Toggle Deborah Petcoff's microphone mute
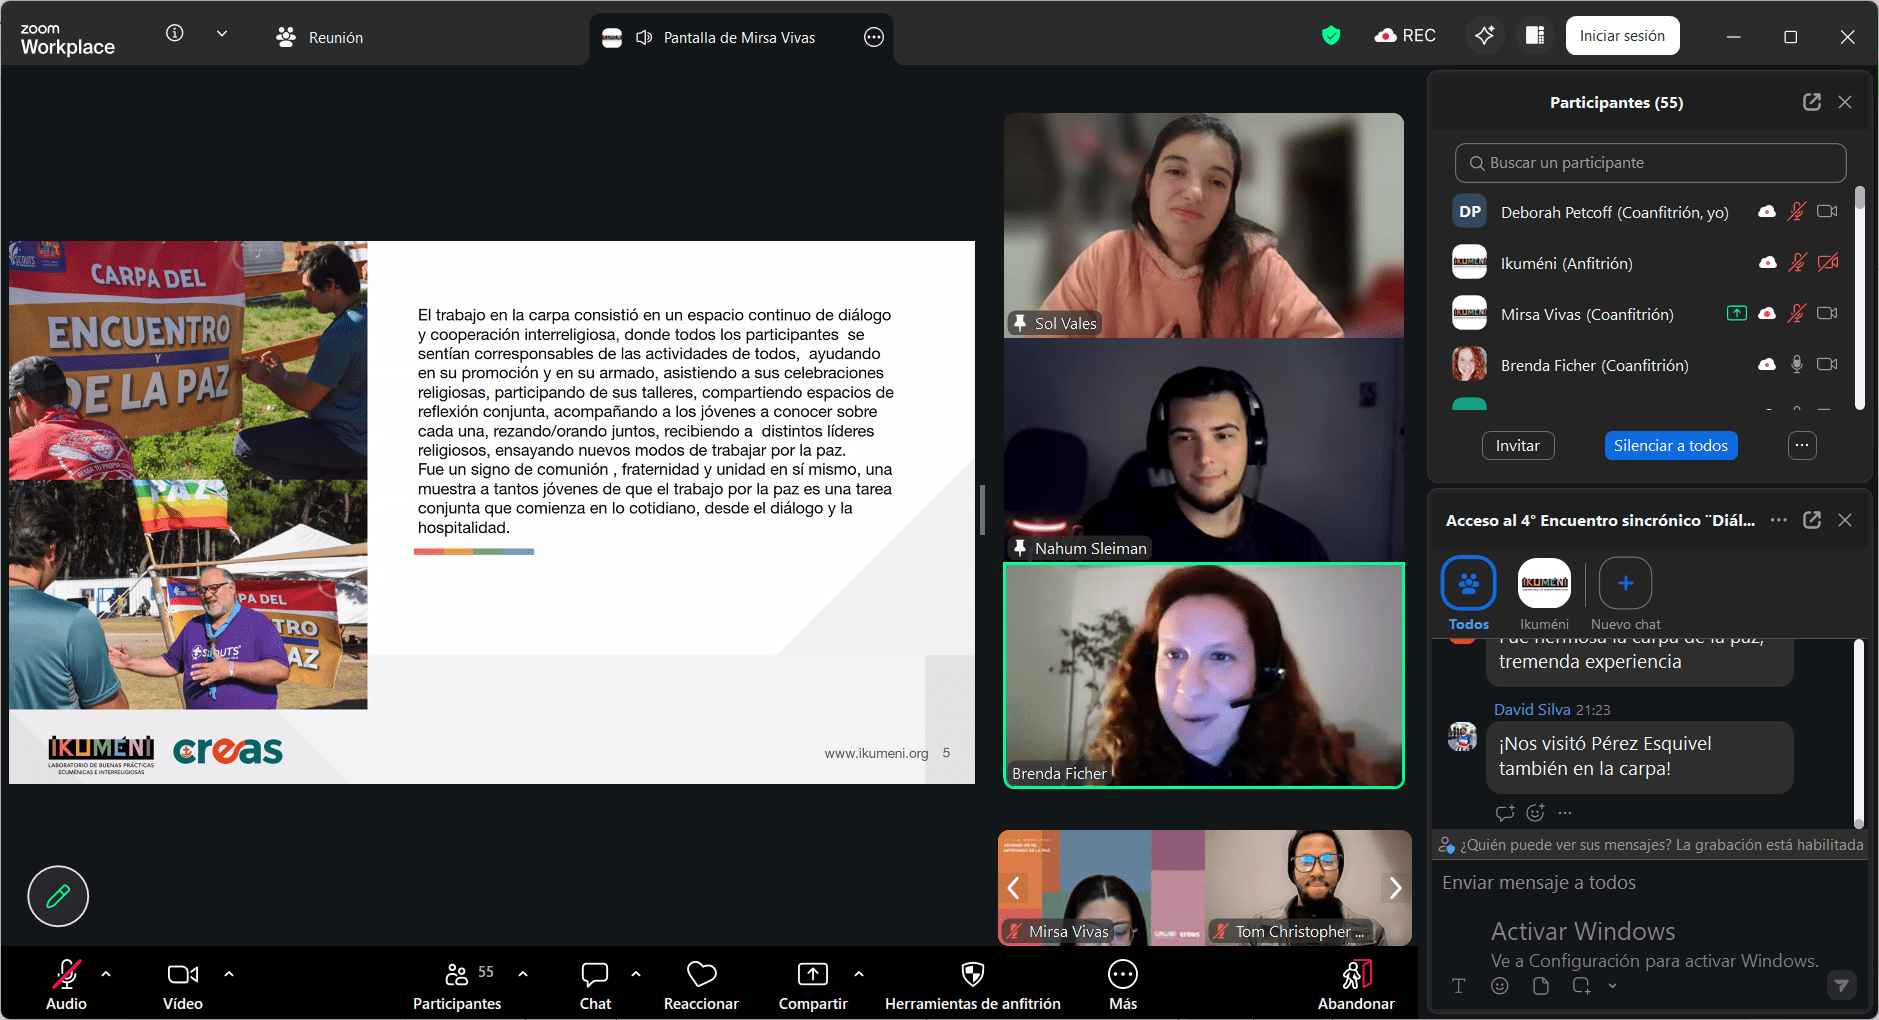This screenshot has height=1020, width=1879. [1797, 212]
